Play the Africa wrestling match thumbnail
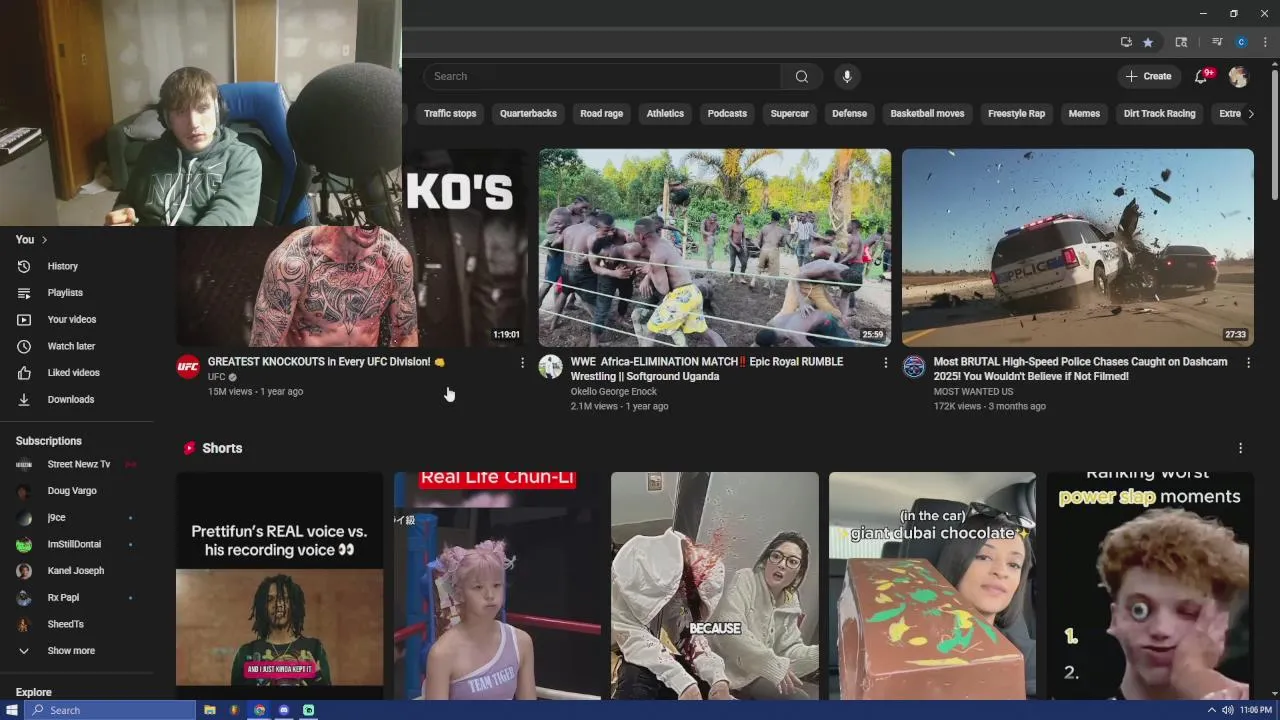1280x720 pixels. coord(715,247)
